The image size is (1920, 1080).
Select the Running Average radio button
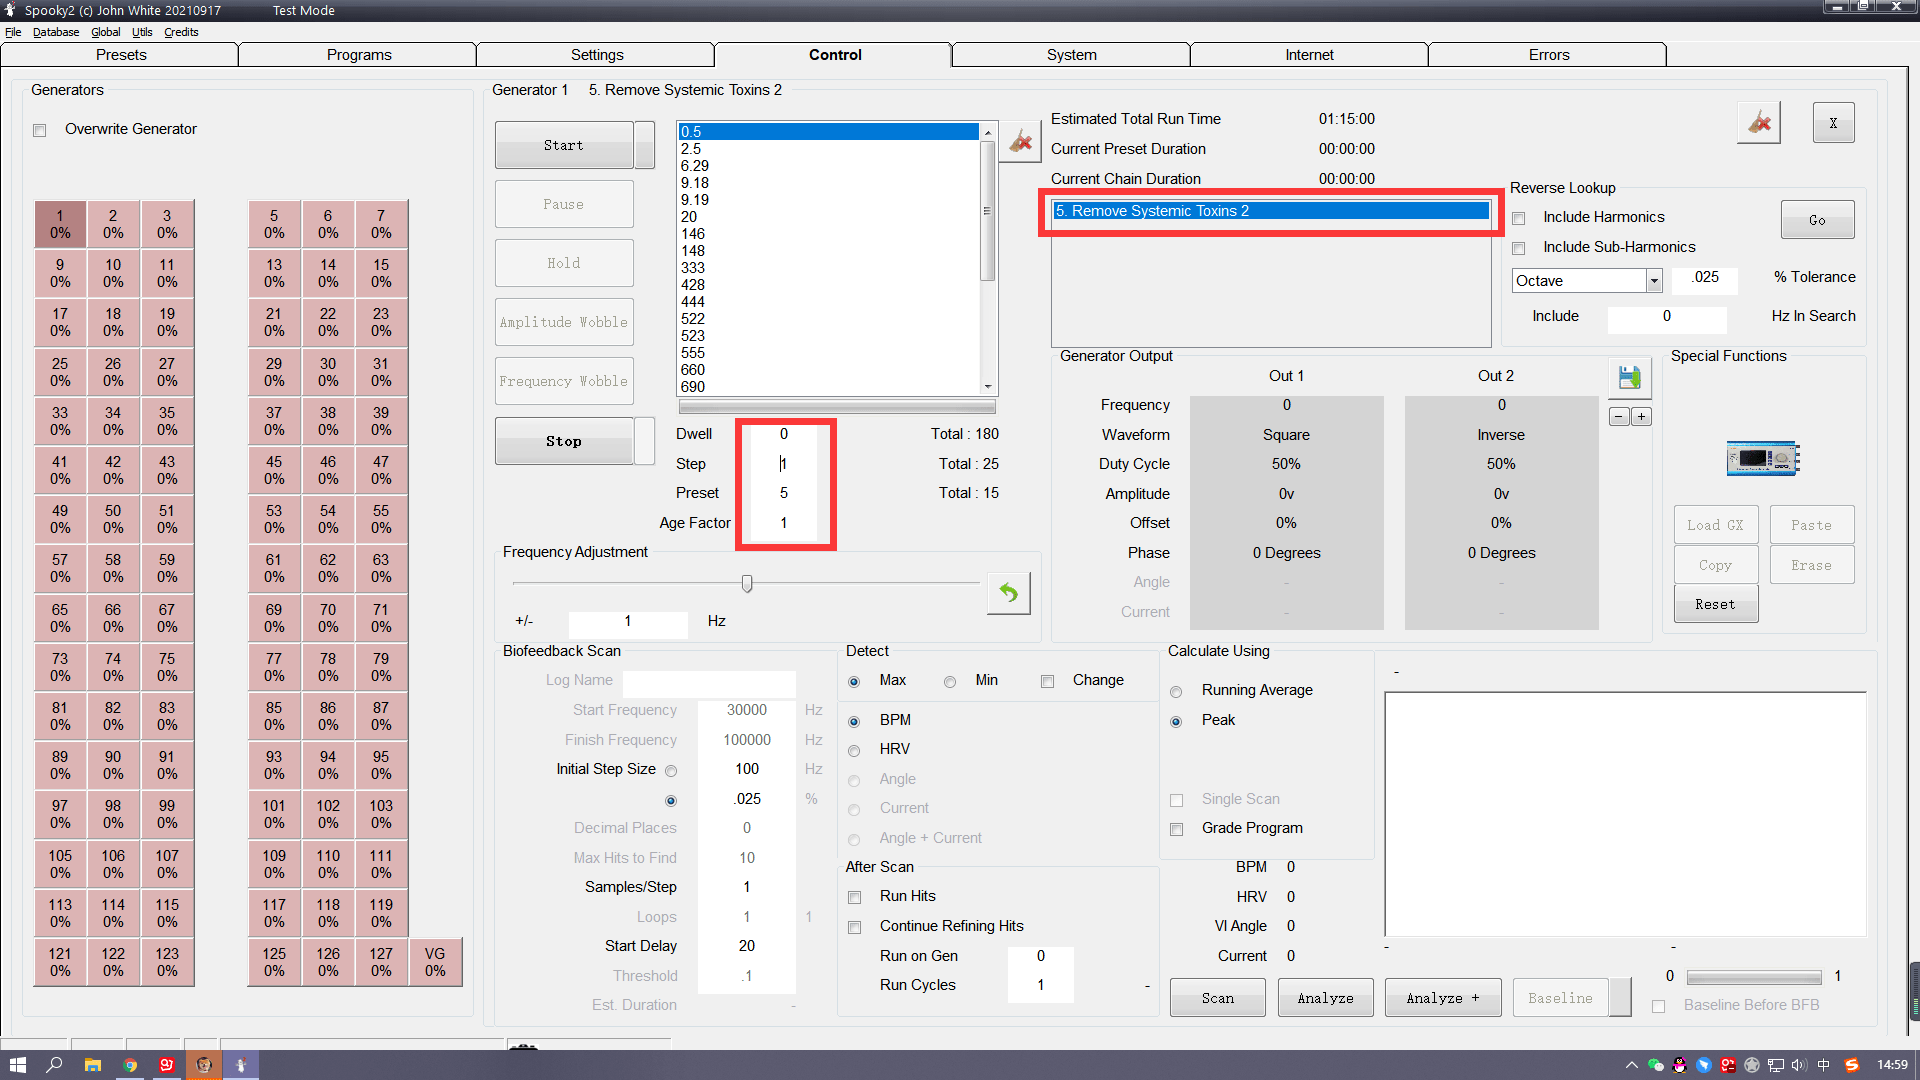tap(1176, 691)
